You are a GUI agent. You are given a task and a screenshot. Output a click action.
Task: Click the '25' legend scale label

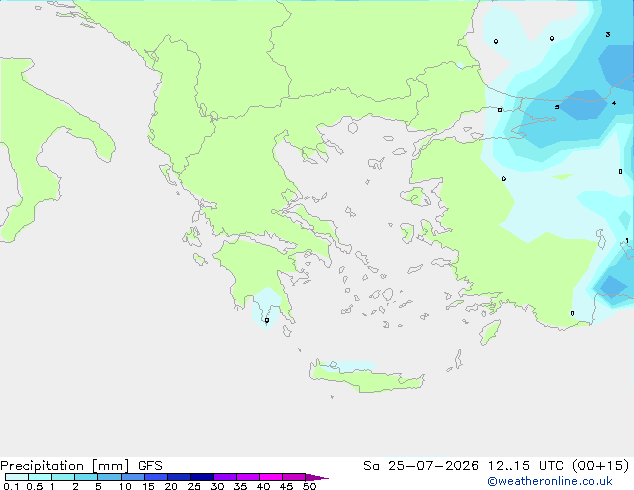194,486
